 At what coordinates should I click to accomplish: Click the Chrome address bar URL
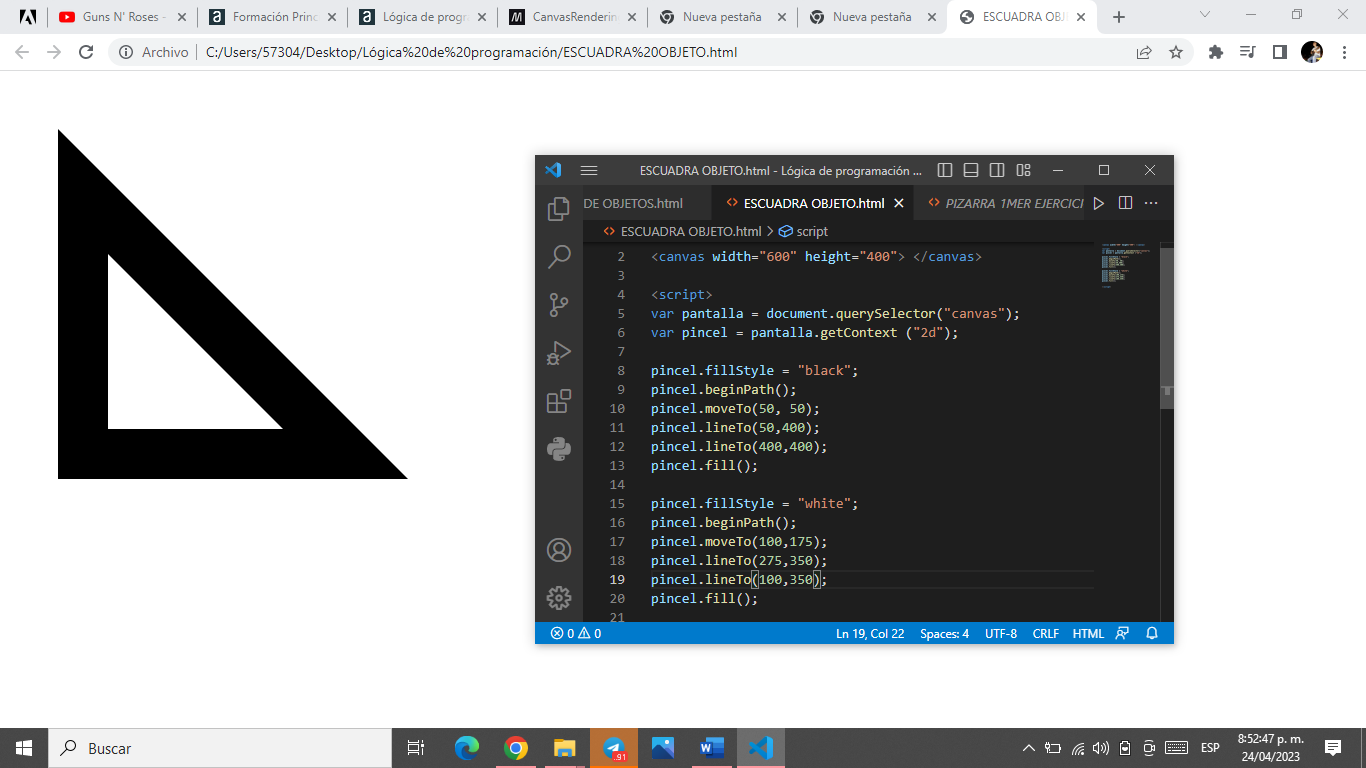[471, 52]
